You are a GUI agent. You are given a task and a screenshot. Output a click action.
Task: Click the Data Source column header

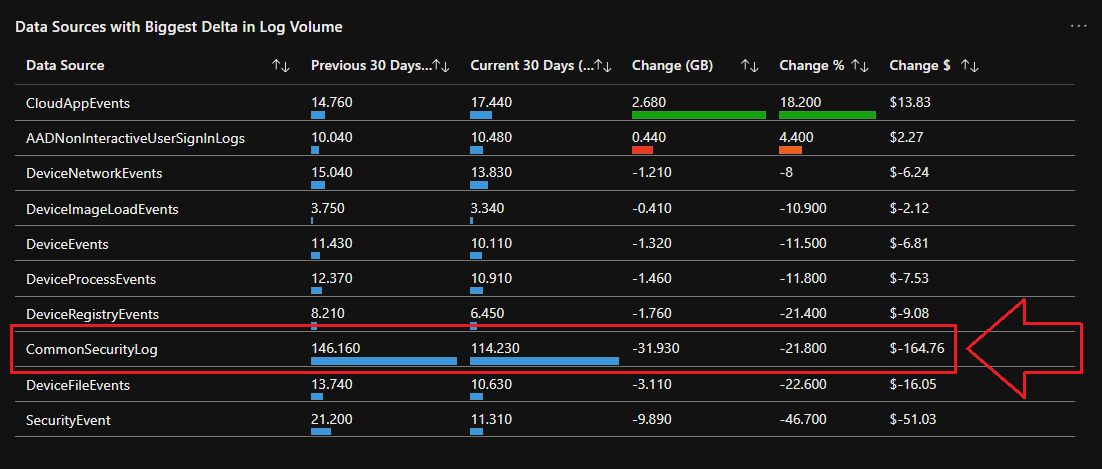65,66
